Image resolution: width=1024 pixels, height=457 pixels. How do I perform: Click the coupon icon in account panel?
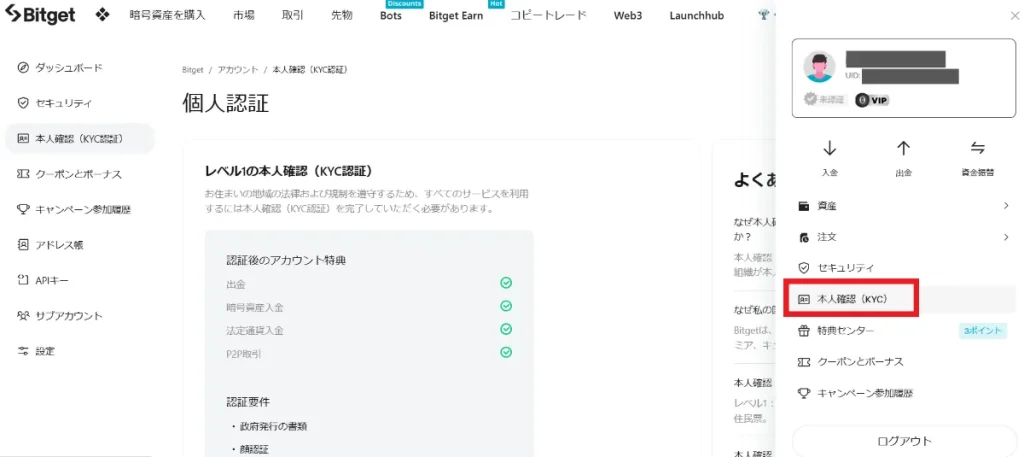tap(804, 362)
